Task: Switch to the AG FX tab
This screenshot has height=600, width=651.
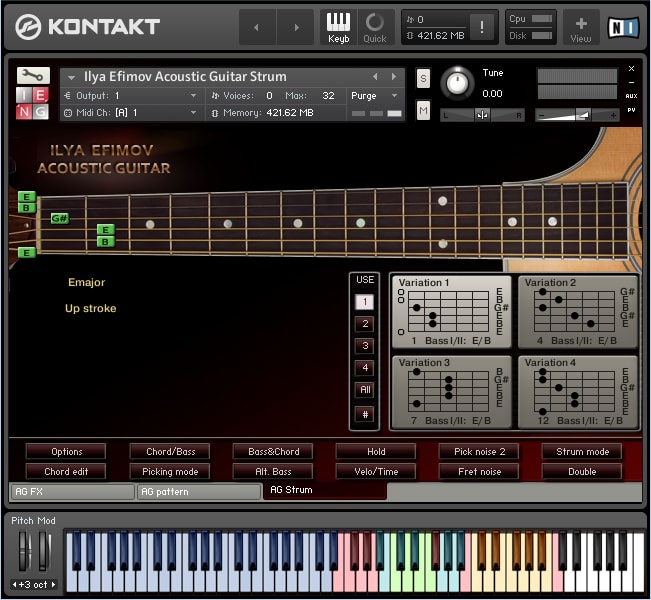Action: tap(73, 492)
